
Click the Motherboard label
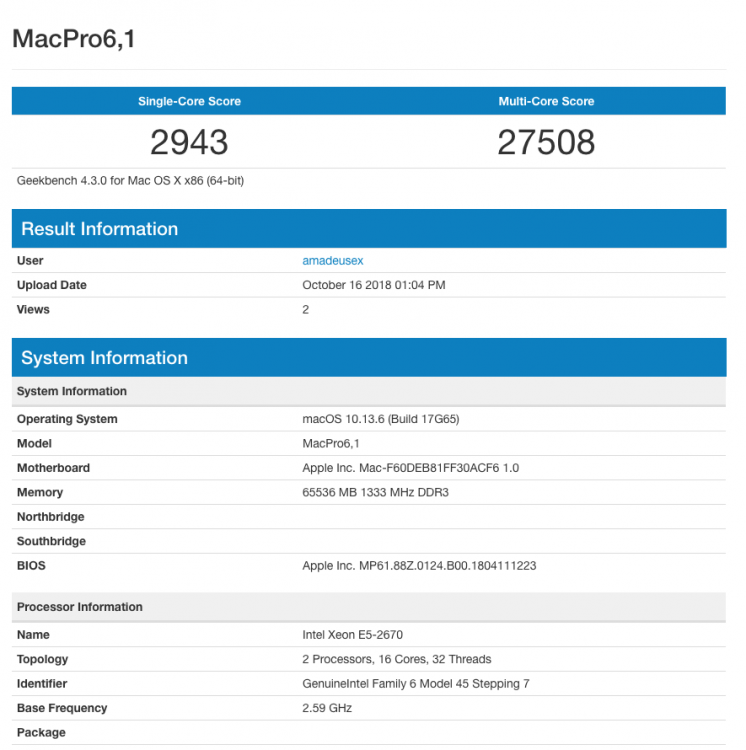[x=53, y=468]
